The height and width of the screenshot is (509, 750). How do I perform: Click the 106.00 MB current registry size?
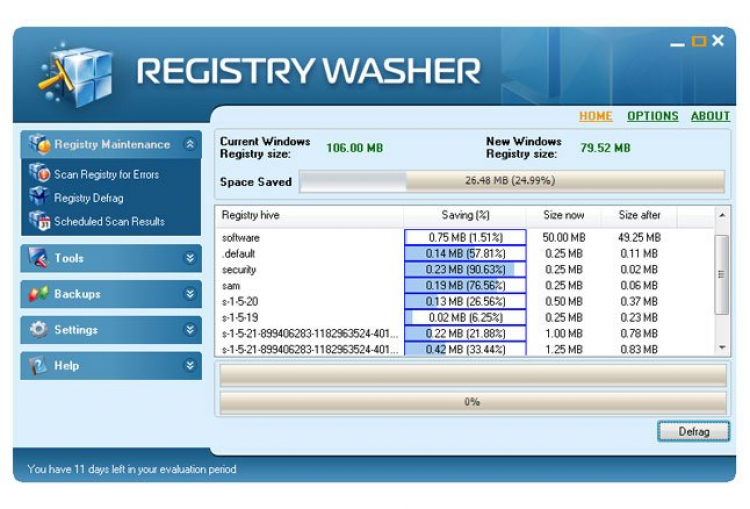click(354, 148)
